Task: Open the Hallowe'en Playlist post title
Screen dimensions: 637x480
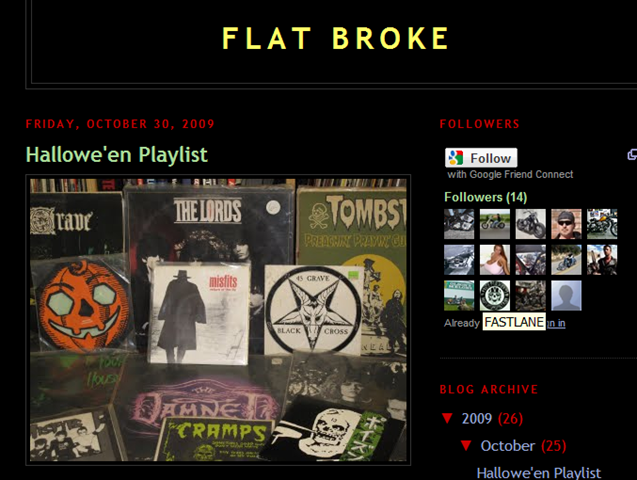Action: (x=117, y=155)
